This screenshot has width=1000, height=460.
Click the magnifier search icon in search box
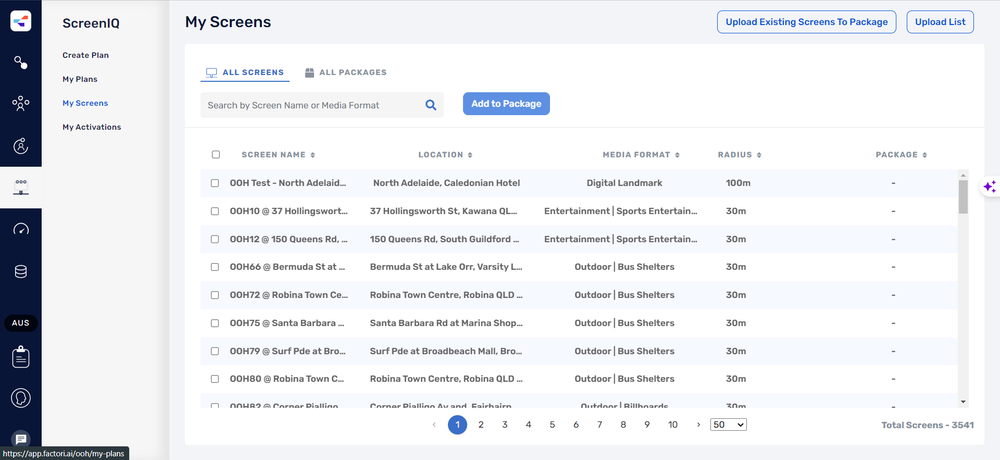click(x=430, y=105)
